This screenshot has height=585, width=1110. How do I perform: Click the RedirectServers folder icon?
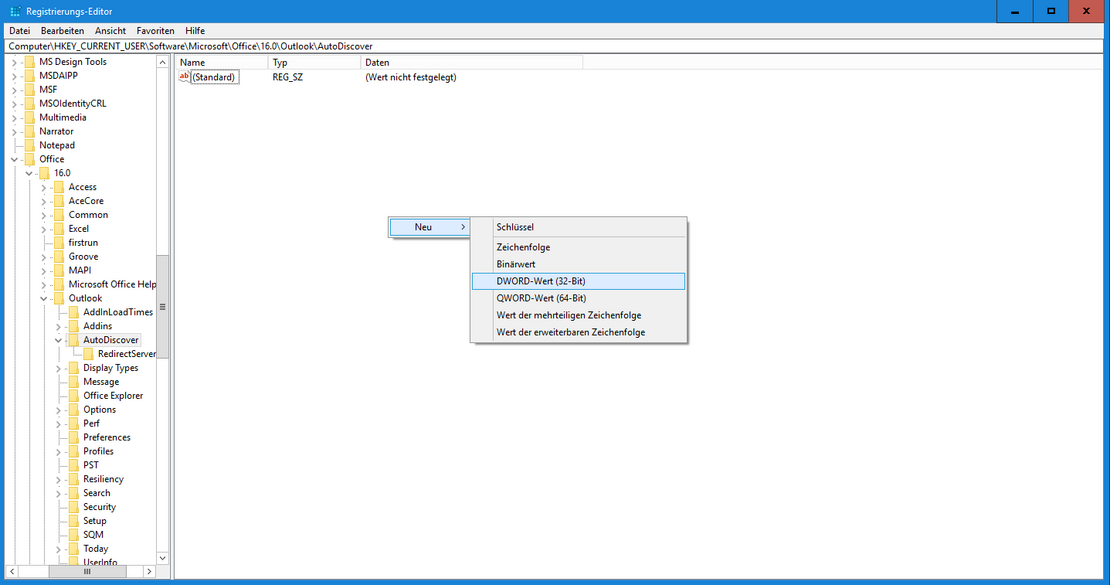coord(88,354)
